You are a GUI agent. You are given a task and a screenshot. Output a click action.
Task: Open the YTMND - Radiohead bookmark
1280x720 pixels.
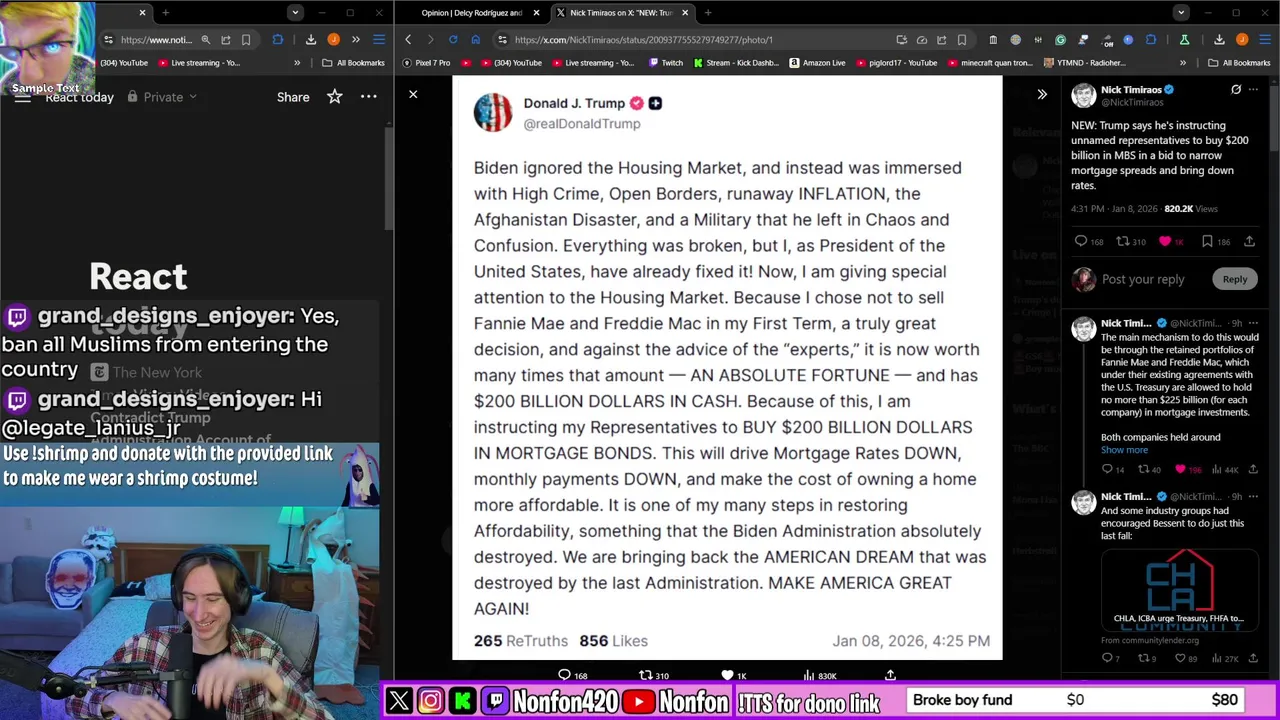coord(1084,63)
